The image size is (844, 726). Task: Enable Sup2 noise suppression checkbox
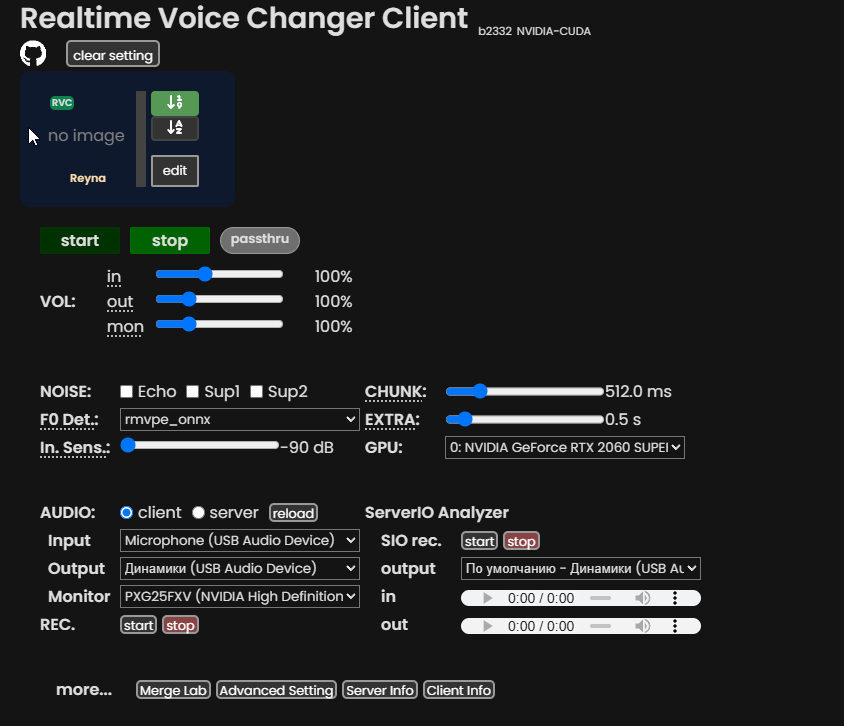pos(257,391)
